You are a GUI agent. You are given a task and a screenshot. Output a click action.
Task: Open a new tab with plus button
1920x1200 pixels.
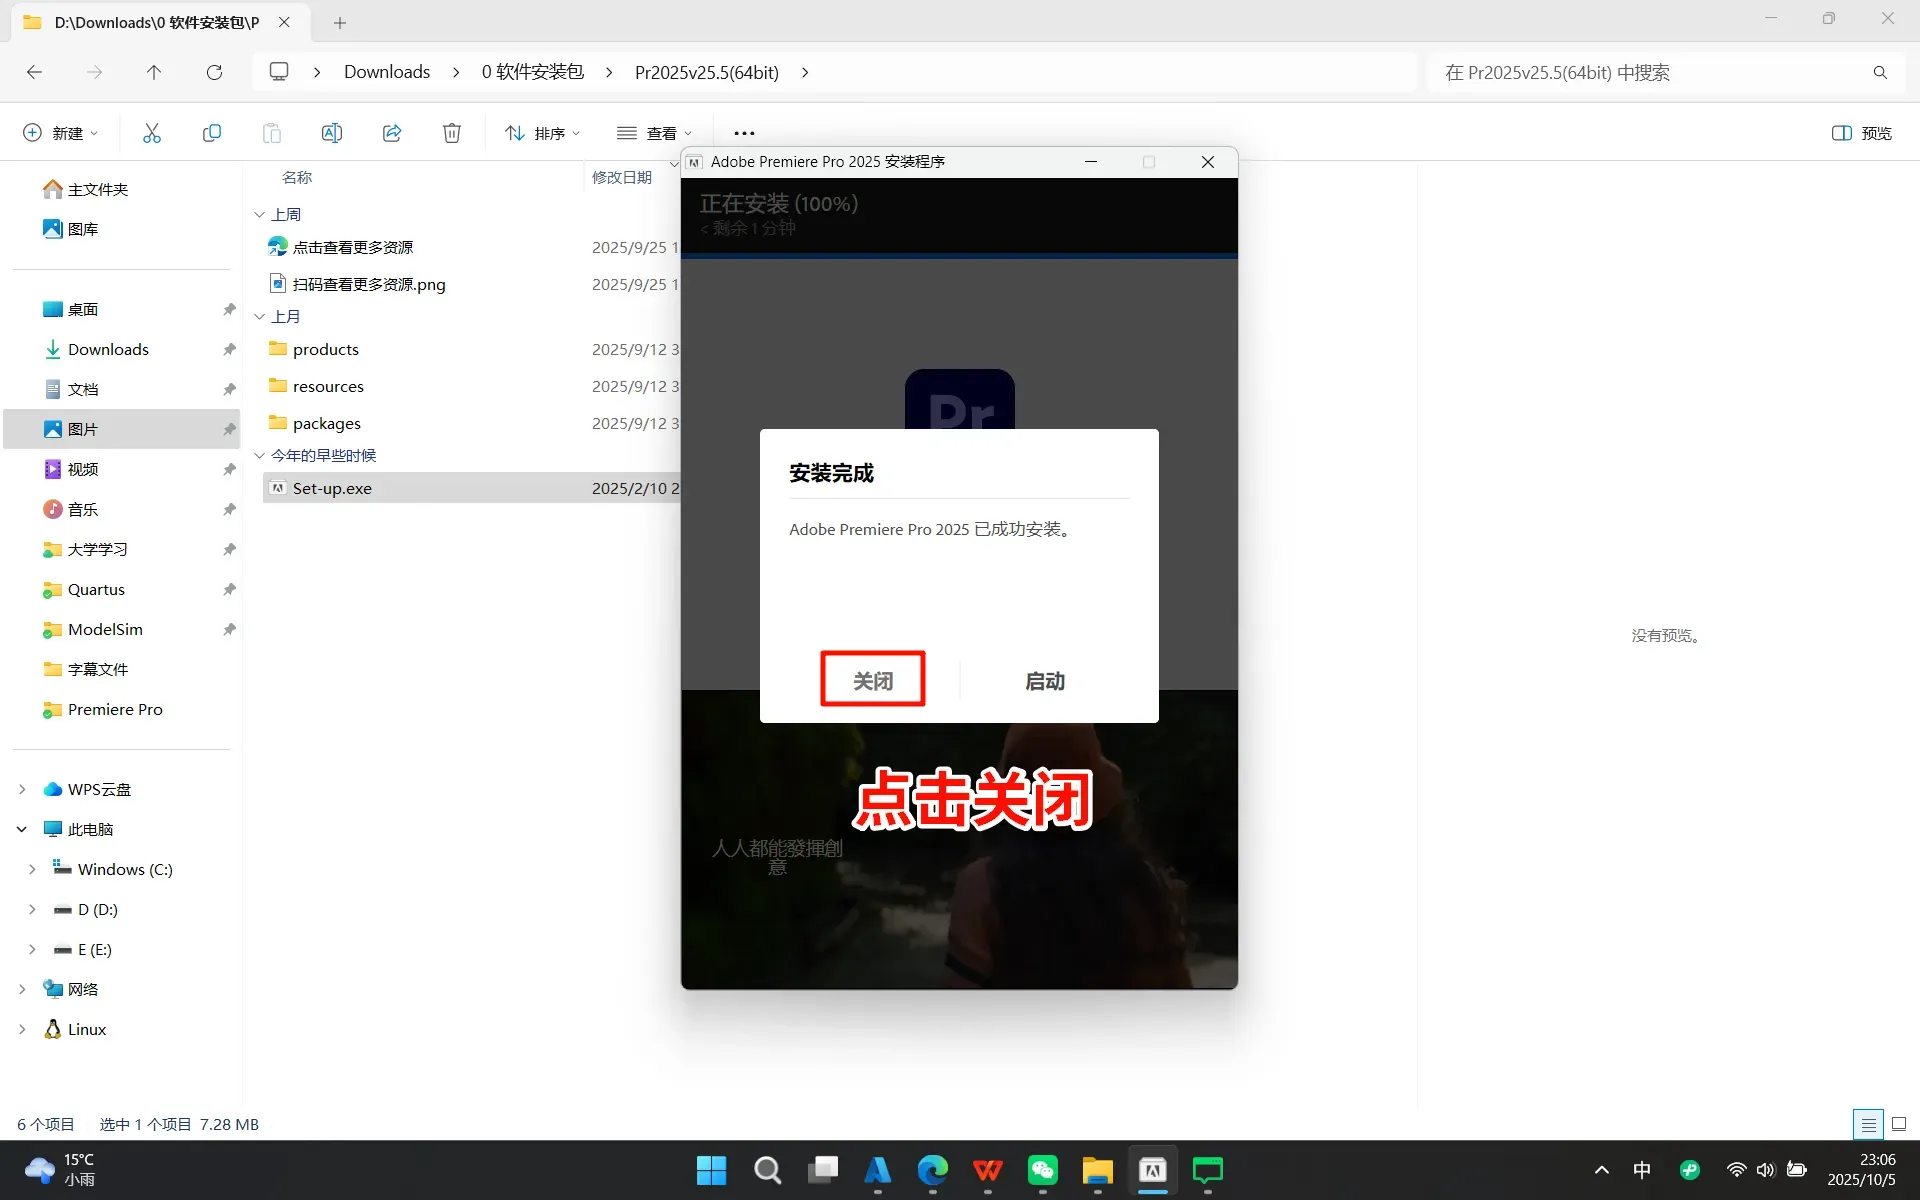[340, 22]
